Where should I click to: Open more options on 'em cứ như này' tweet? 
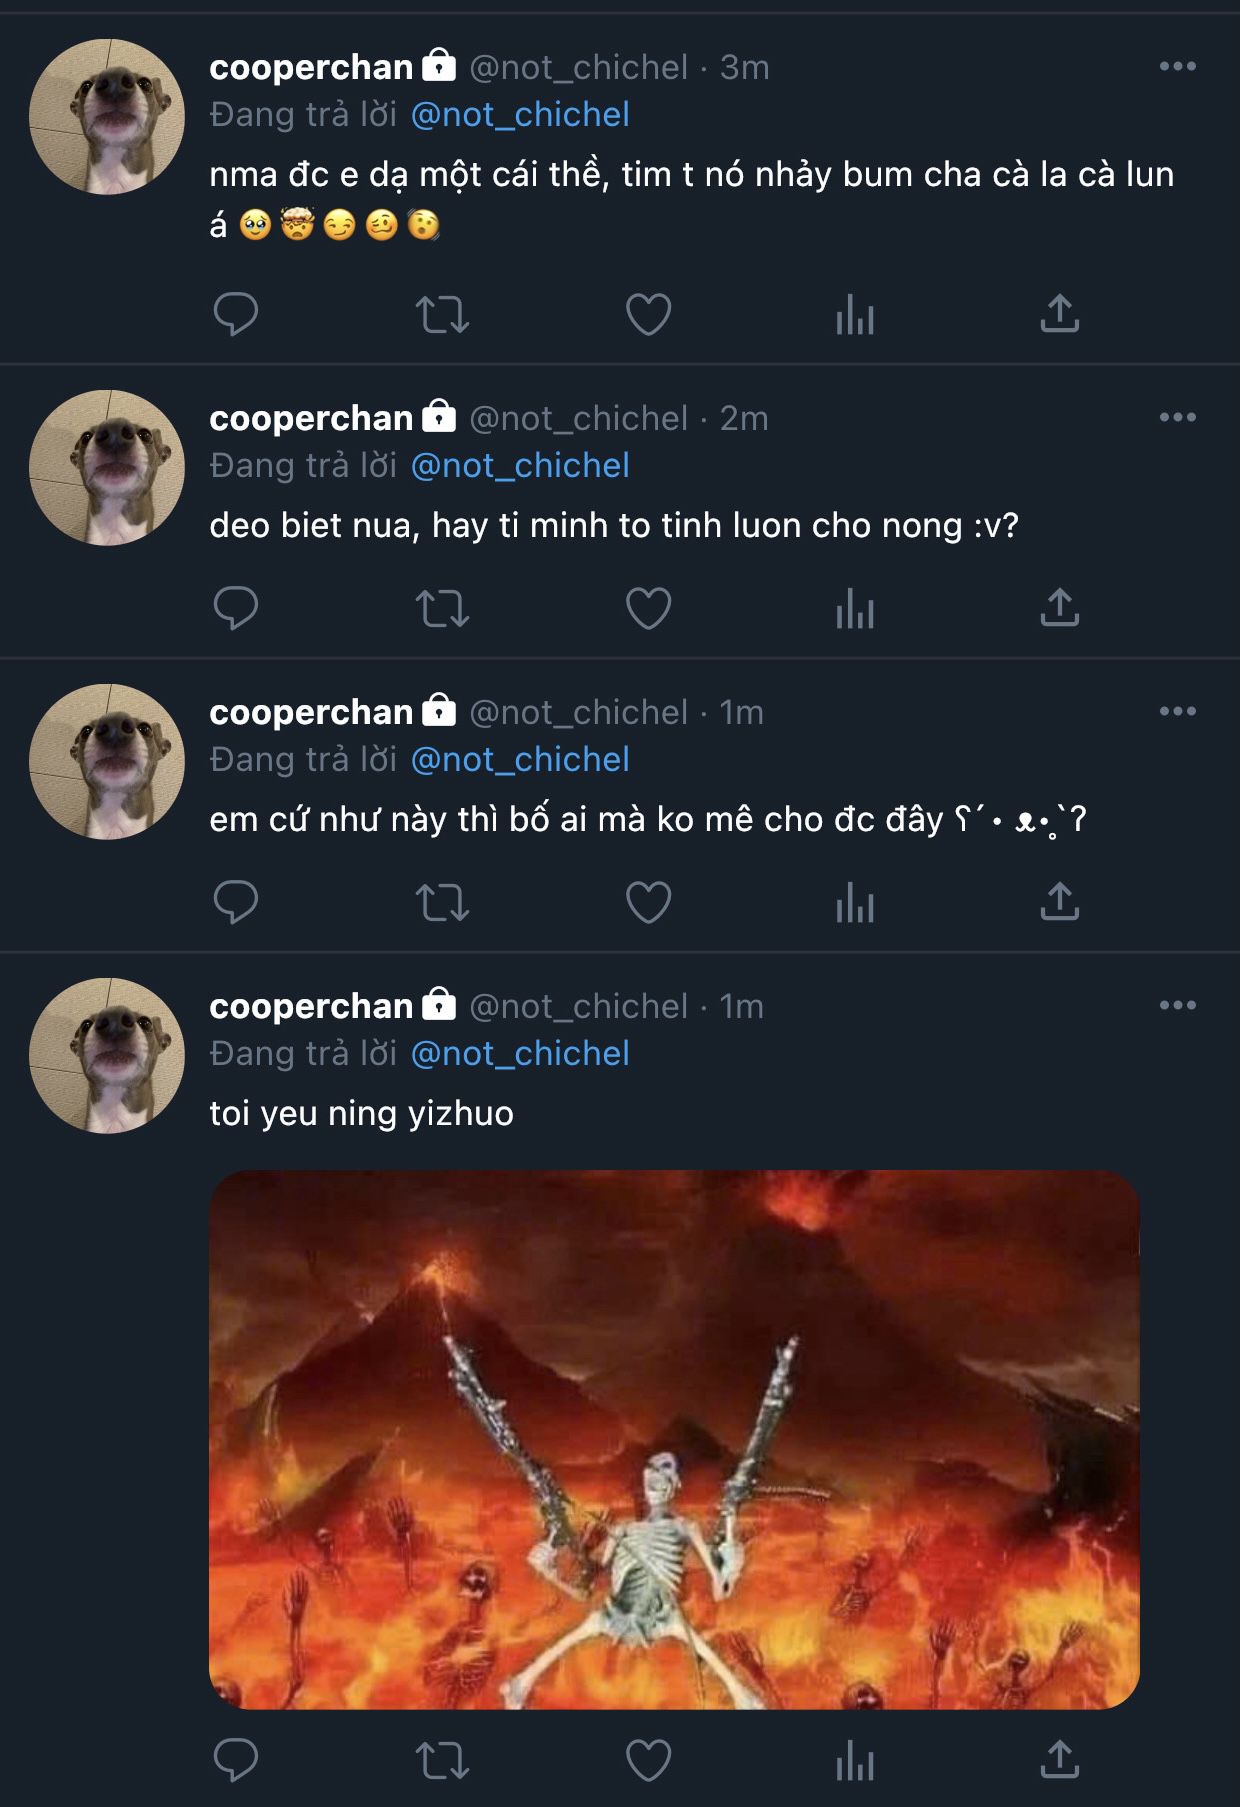point(1177,712)
